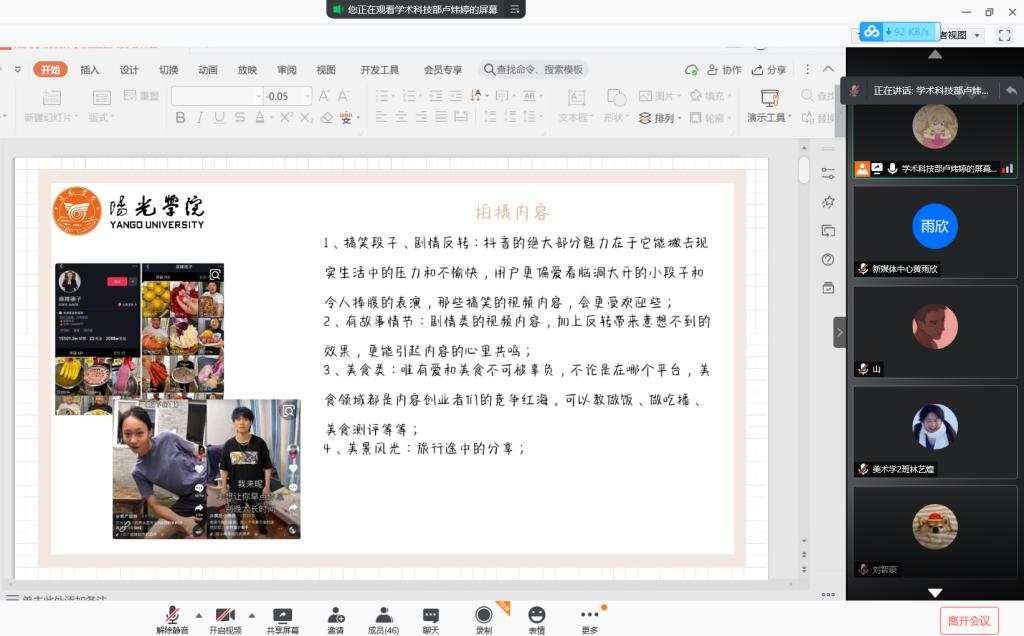
Task: Click the unmute microphone button
Action: (x=172, y=615)
